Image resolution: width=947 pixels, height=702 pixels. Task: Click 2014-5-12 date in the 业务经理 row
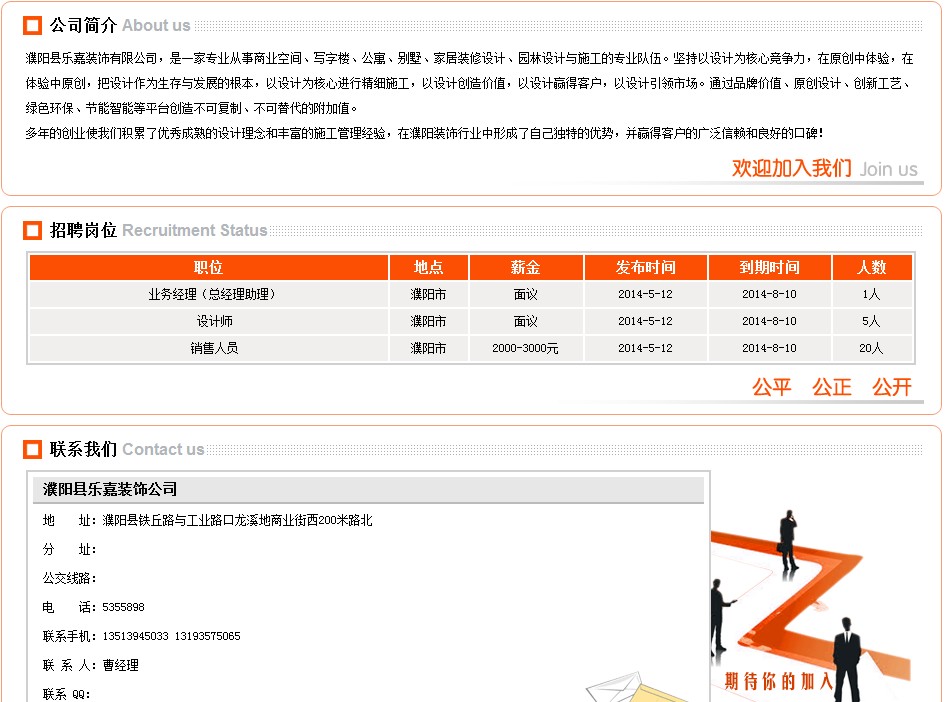[645, 294]
